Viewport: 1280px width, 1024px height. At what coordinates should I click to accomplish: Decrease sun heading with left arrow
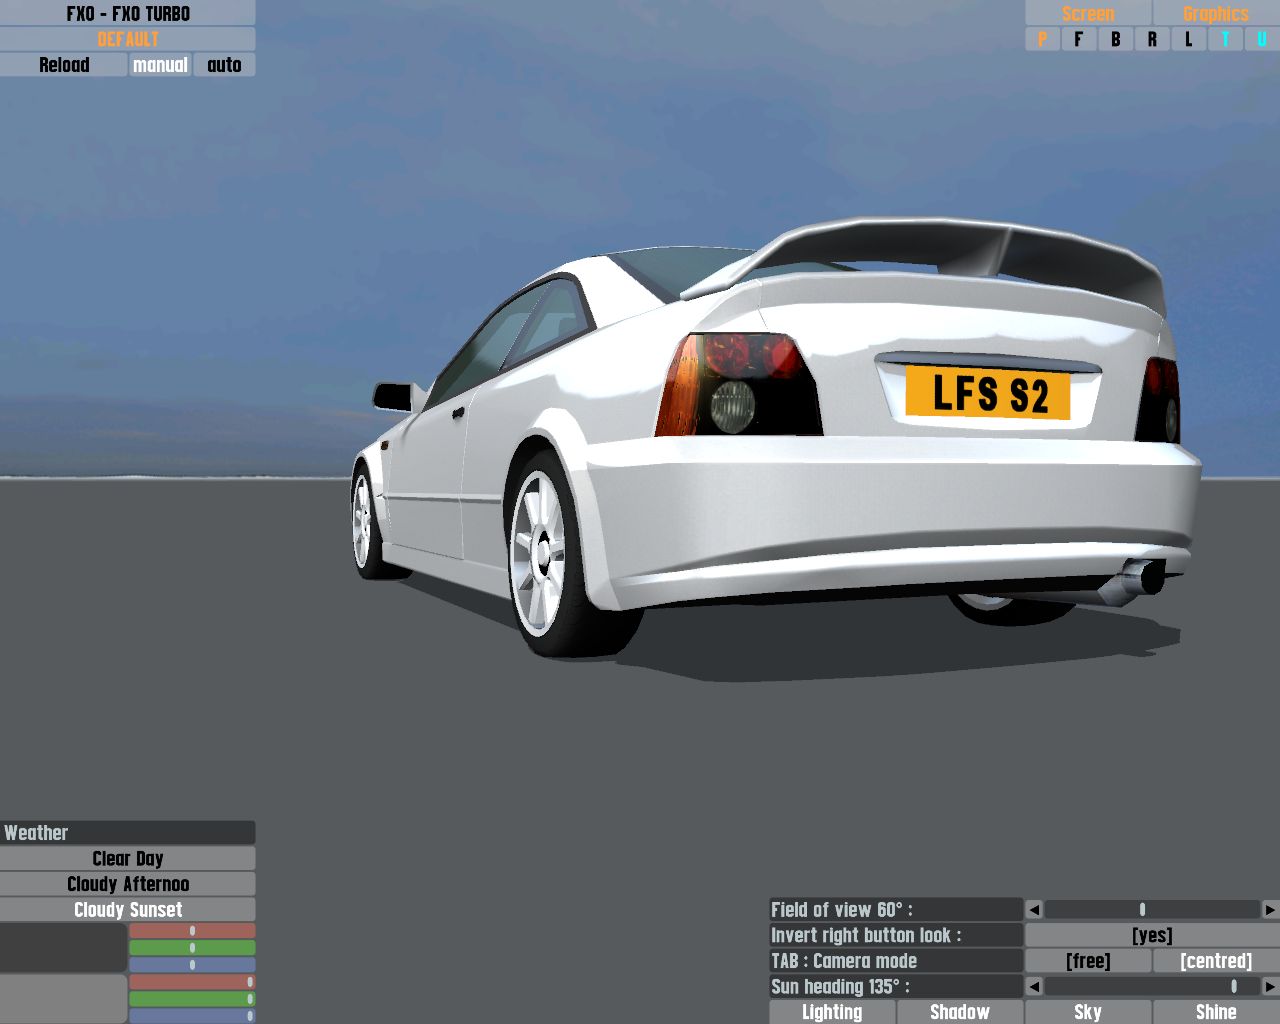(1034, 987)
